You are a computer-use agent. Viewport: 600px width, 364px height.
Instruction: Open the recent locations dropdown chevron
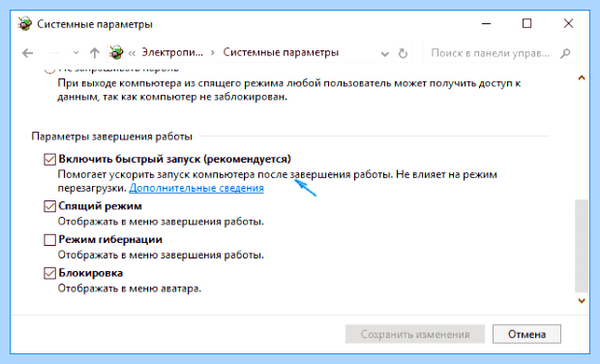click(76, 53)
